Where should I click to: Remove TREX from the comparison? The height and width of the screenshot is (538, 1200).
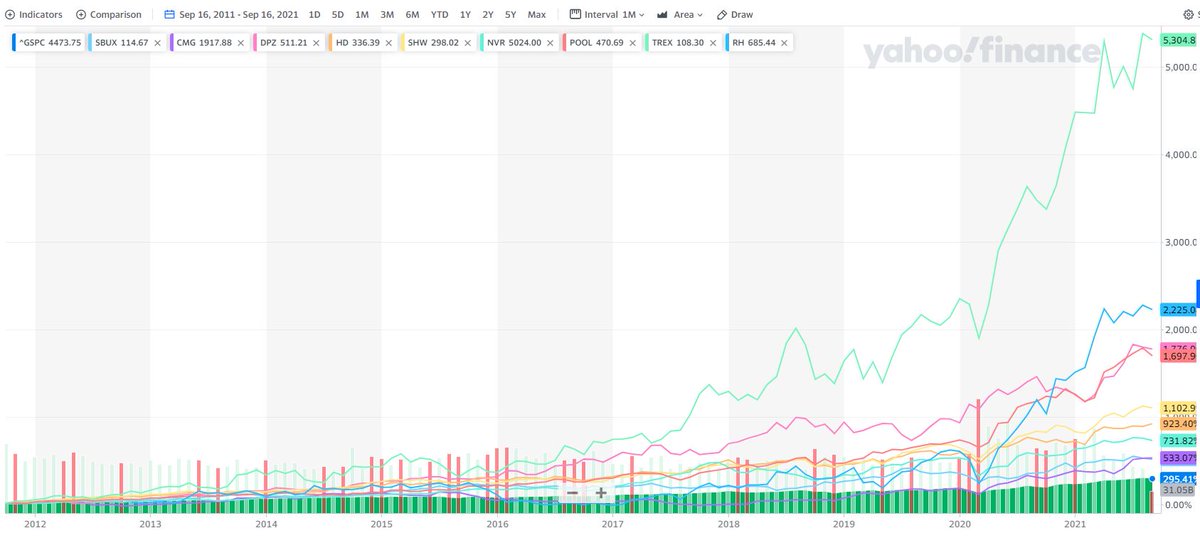point(712,43)
